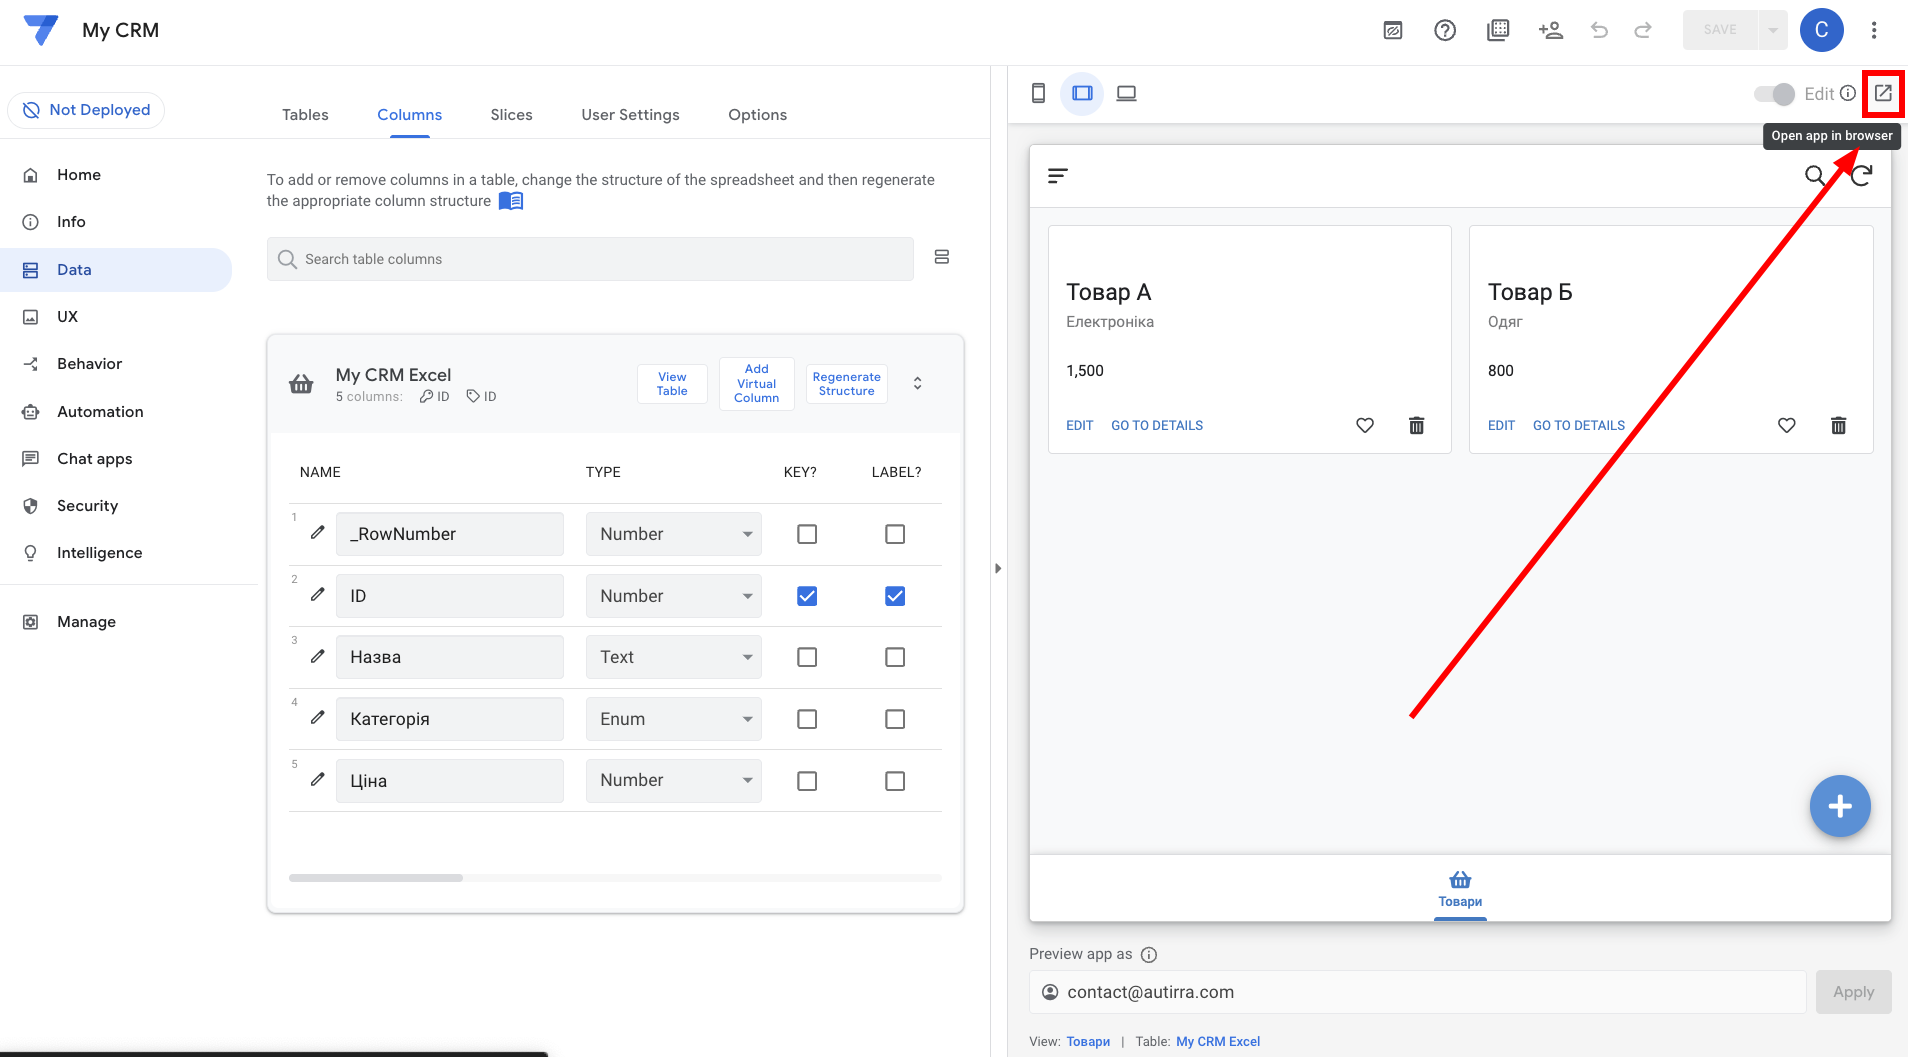Click trash icon on Товар Б card
This screenshot has width=1908, height=1057.
click(1838, 425)
